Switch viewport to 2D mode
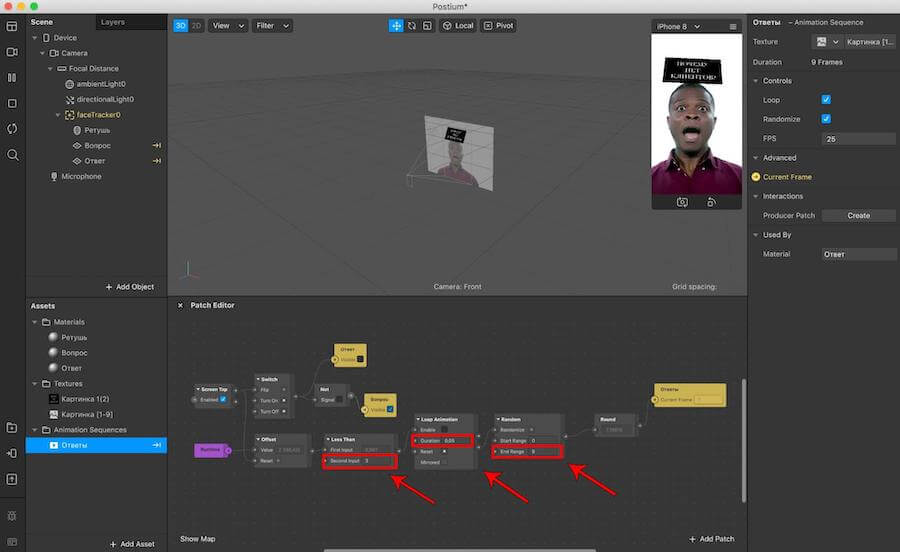The height and width of the screenshot is (552, 900). coord(195,26)
